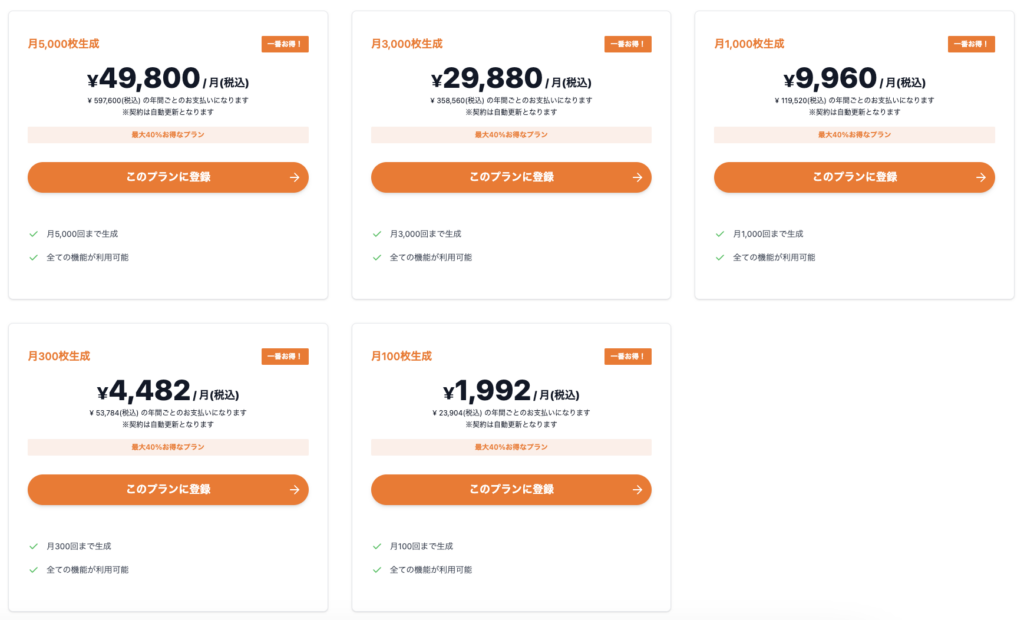
Task: Click the green checkmark beside 月100回まで生成
Action: (x=376, y=546)
